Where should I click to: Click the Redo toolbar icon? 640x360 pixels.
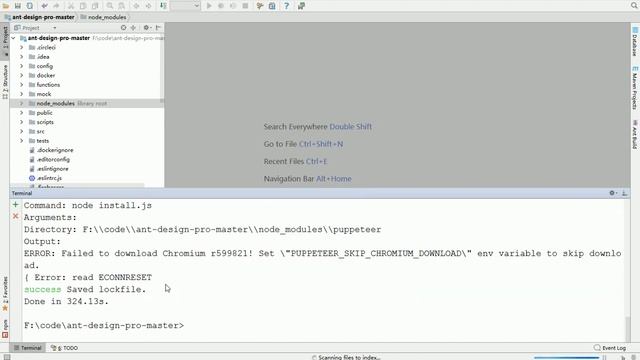pyautogui.click(x=56, y=6)
